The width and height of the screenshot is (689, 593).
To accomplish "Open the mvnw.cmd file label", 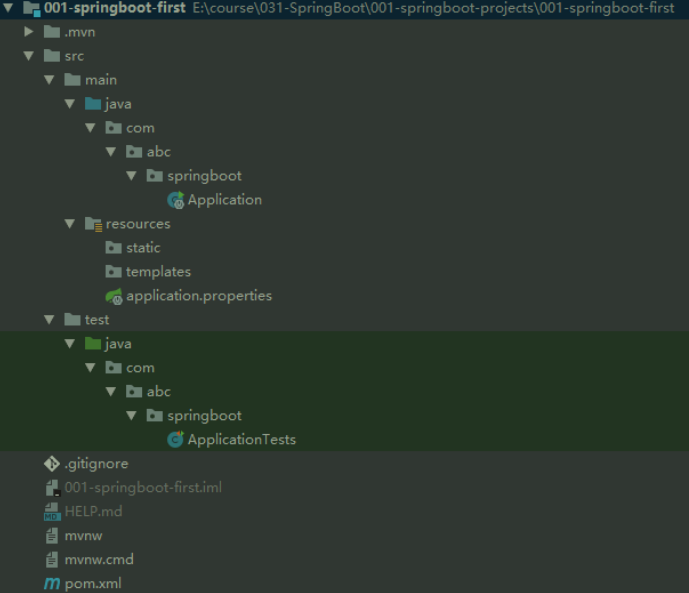I will (99, 560).
